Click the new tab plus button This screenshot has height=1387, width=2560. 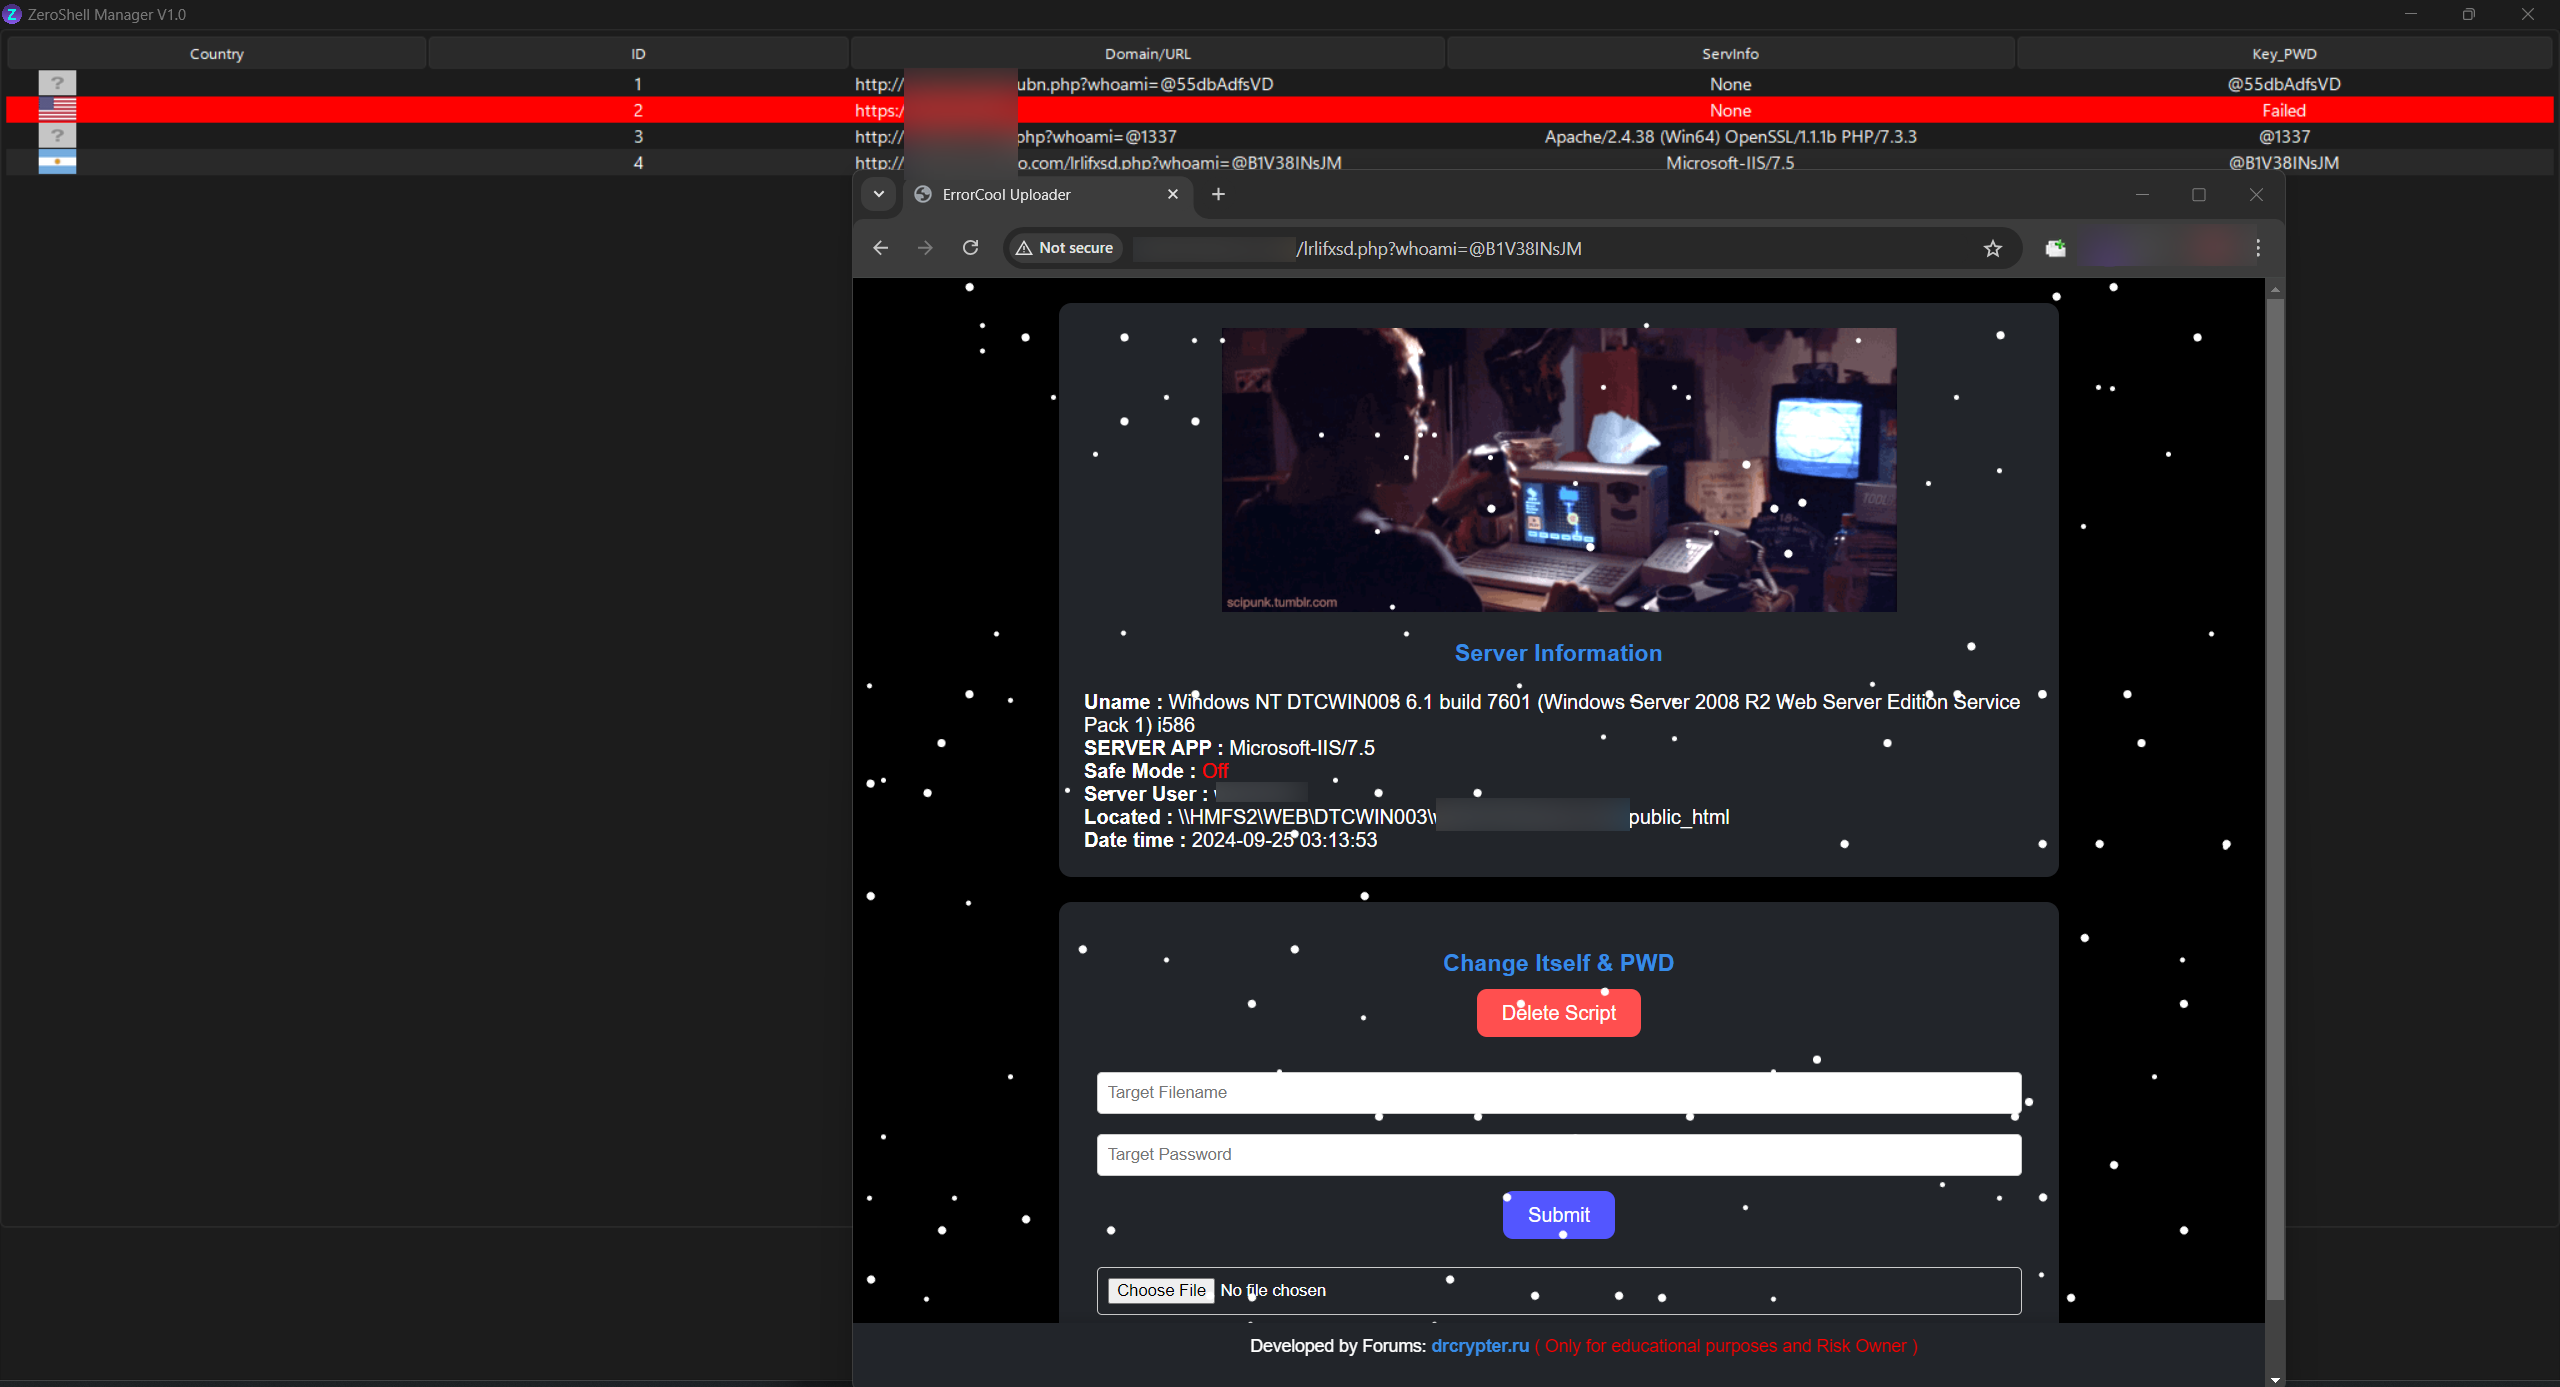click(x=1218, y=193)
